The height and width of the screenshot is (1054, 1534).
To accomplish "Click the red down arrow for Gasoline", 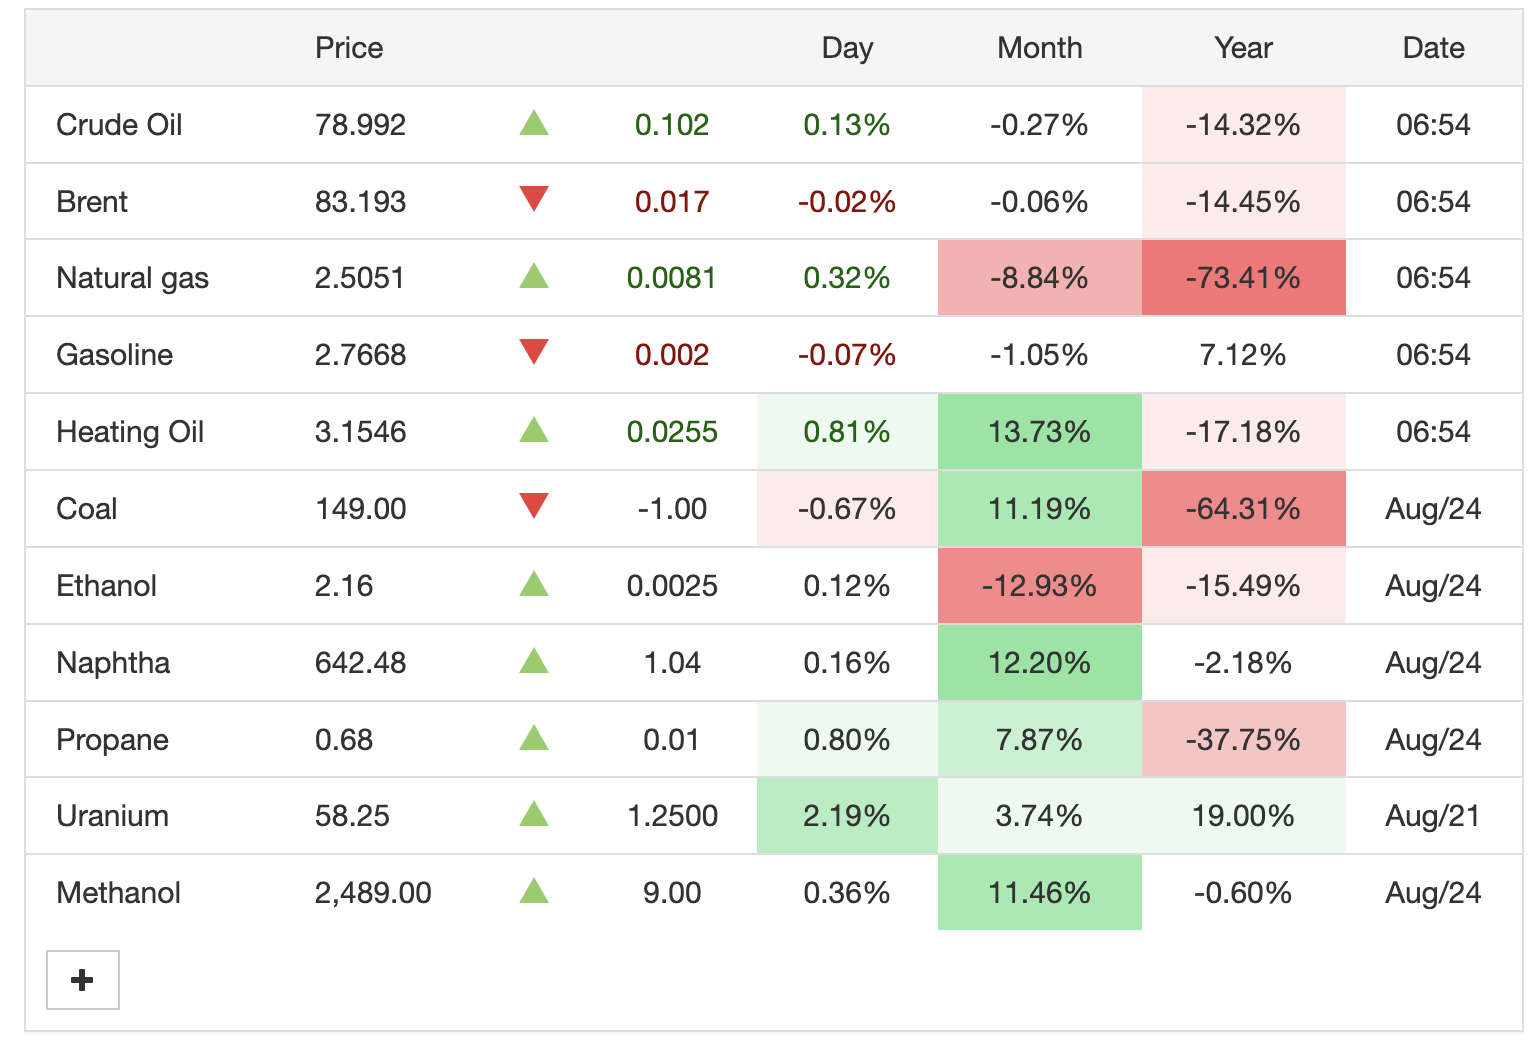I will click(534, 352).
